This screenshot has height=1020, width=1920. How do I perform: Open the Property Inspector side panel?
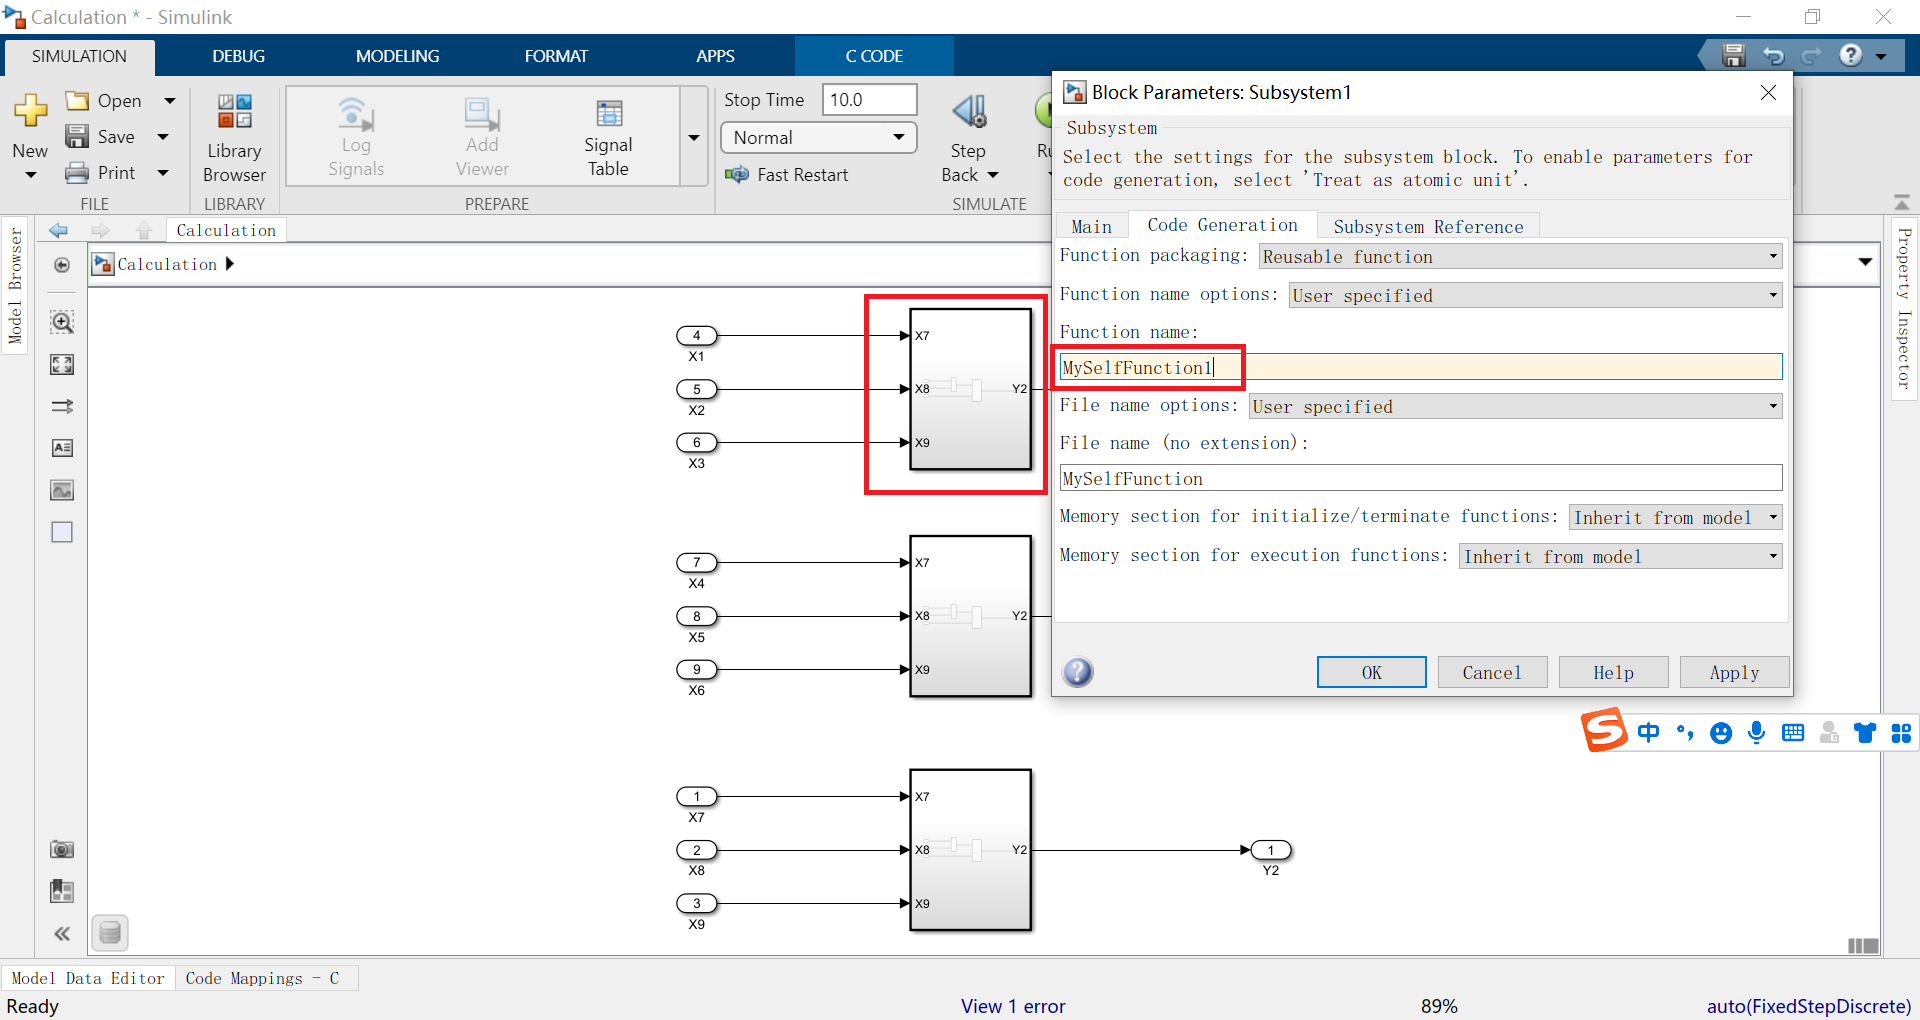[x=1904, y=308]
